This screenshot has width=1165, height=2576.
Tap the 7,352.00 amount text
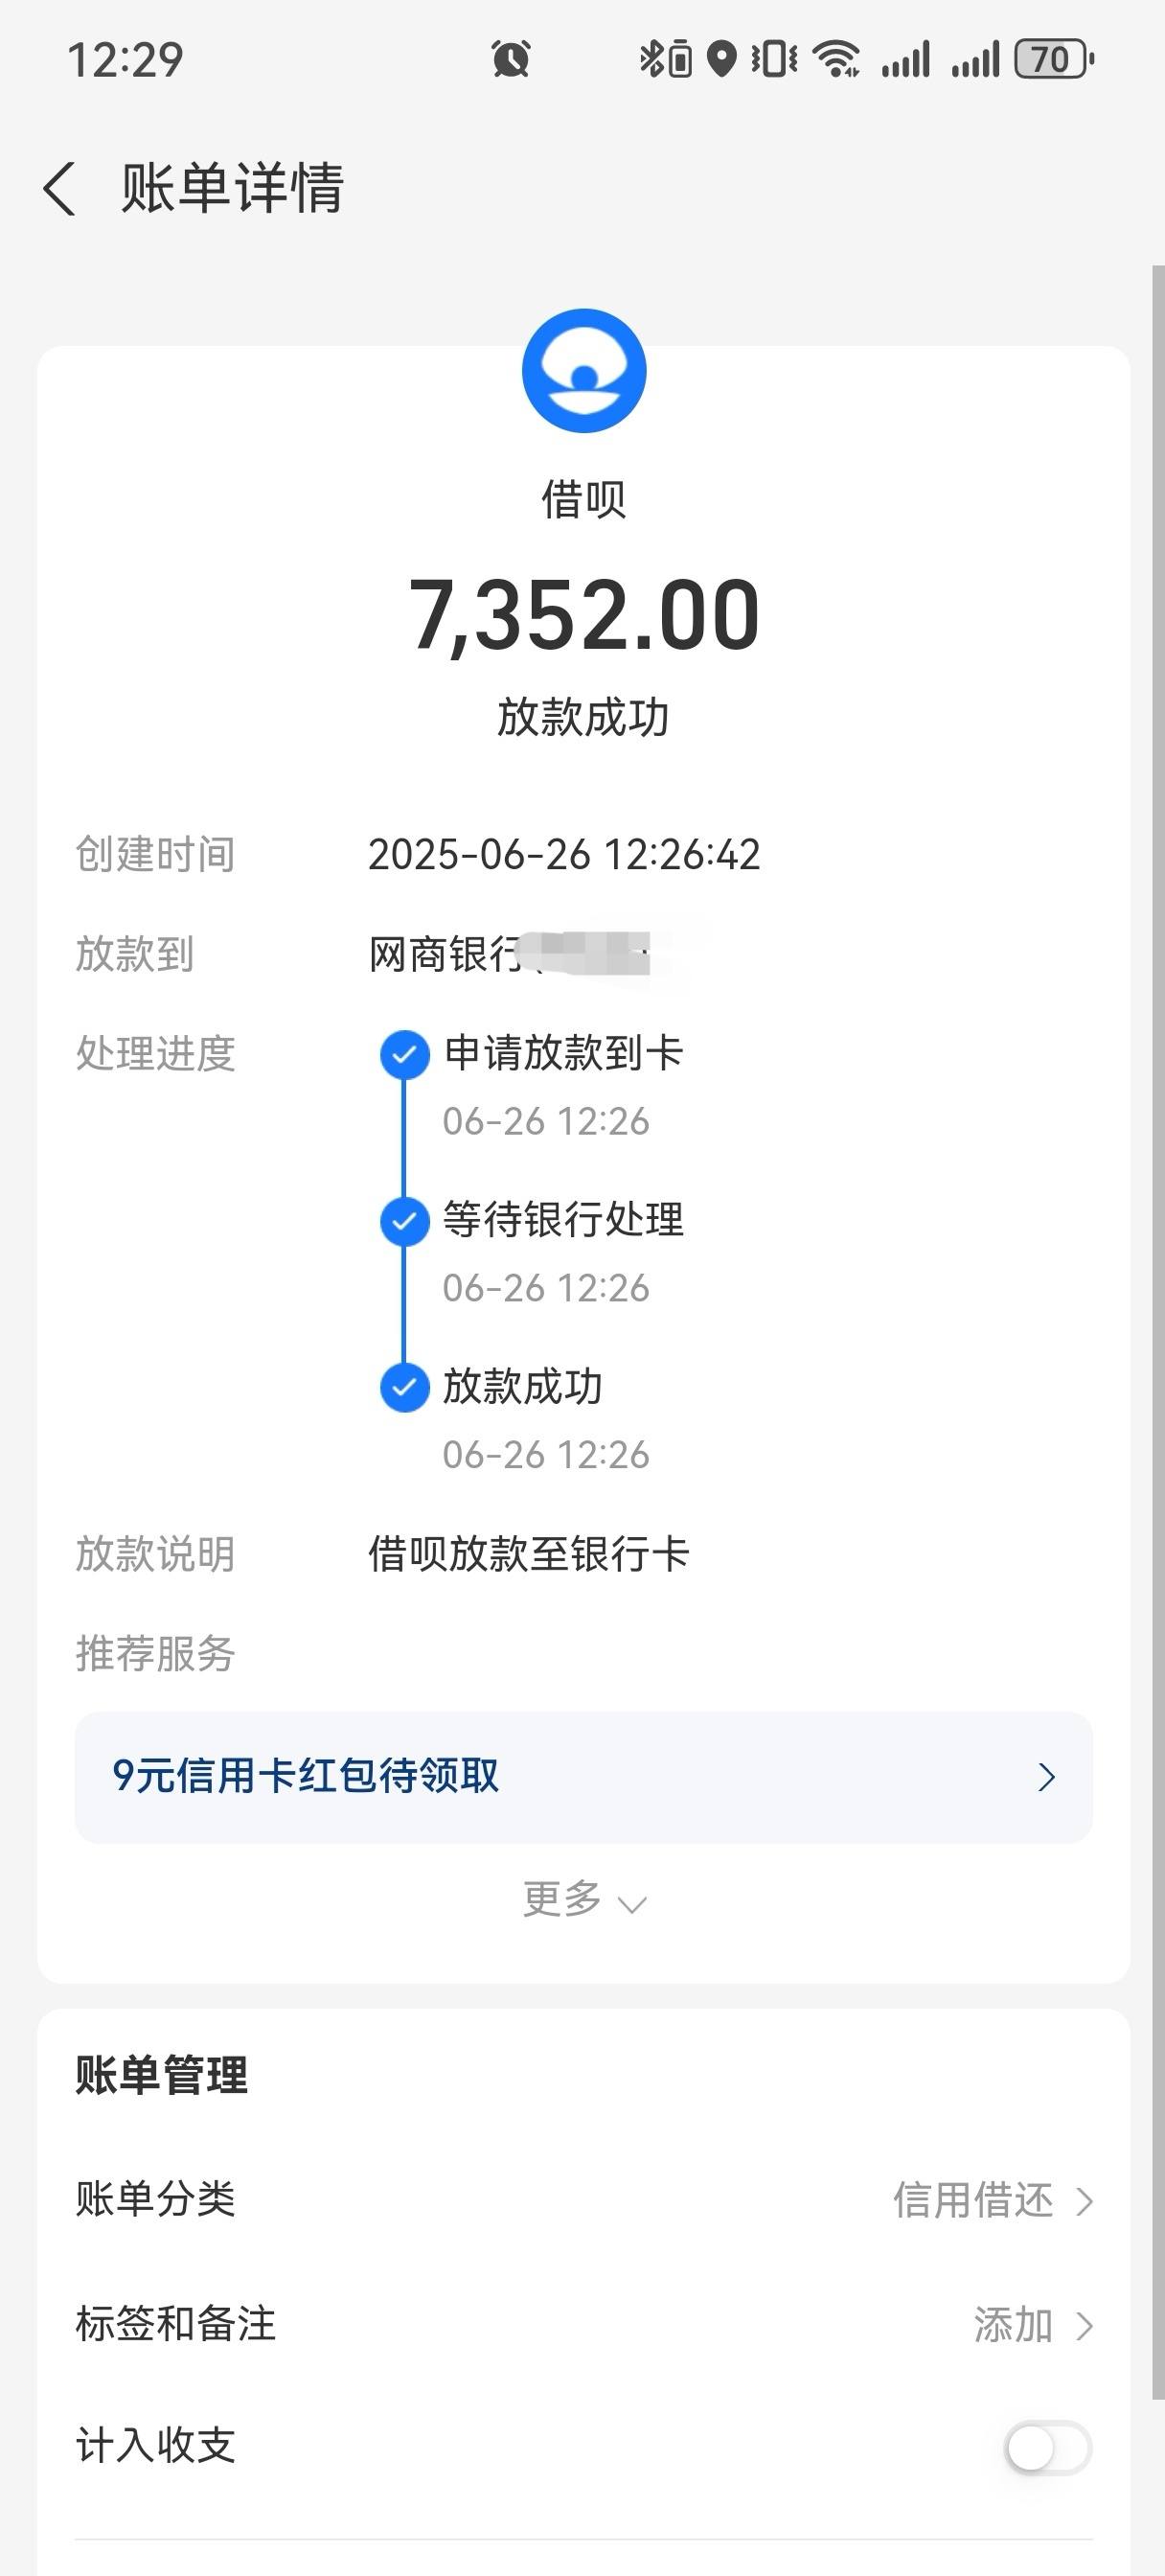(x=584, y=615)
